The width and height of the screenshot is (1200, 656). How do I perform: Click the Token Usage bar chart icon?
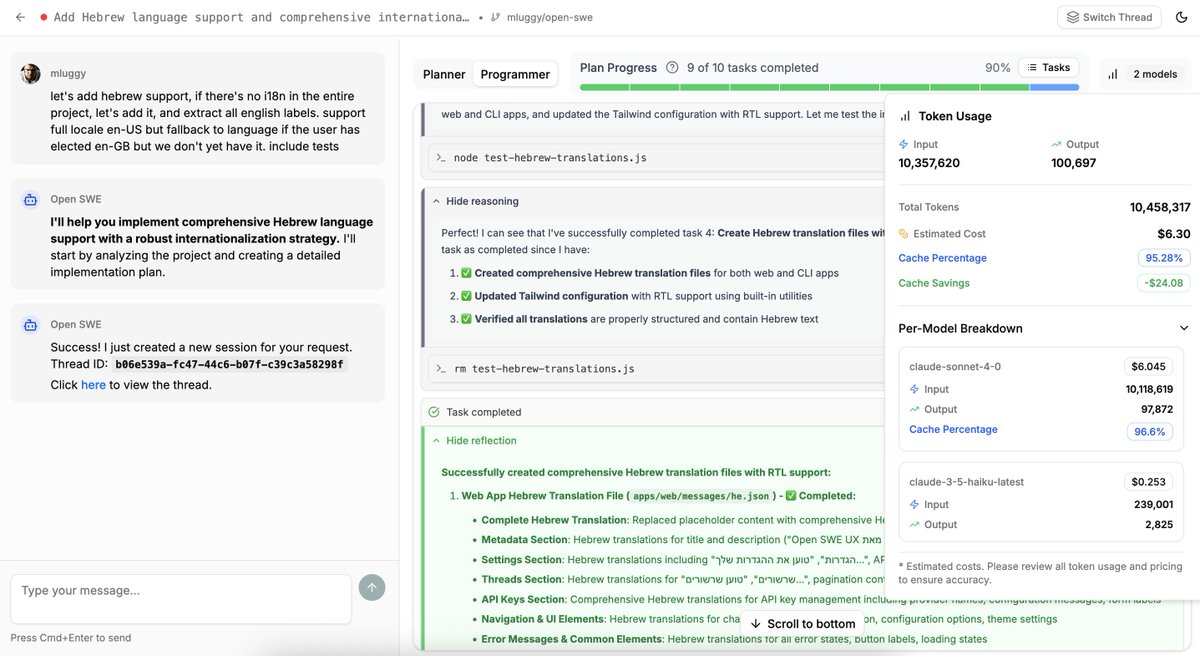pyautogui.click(x=905, y=116)
